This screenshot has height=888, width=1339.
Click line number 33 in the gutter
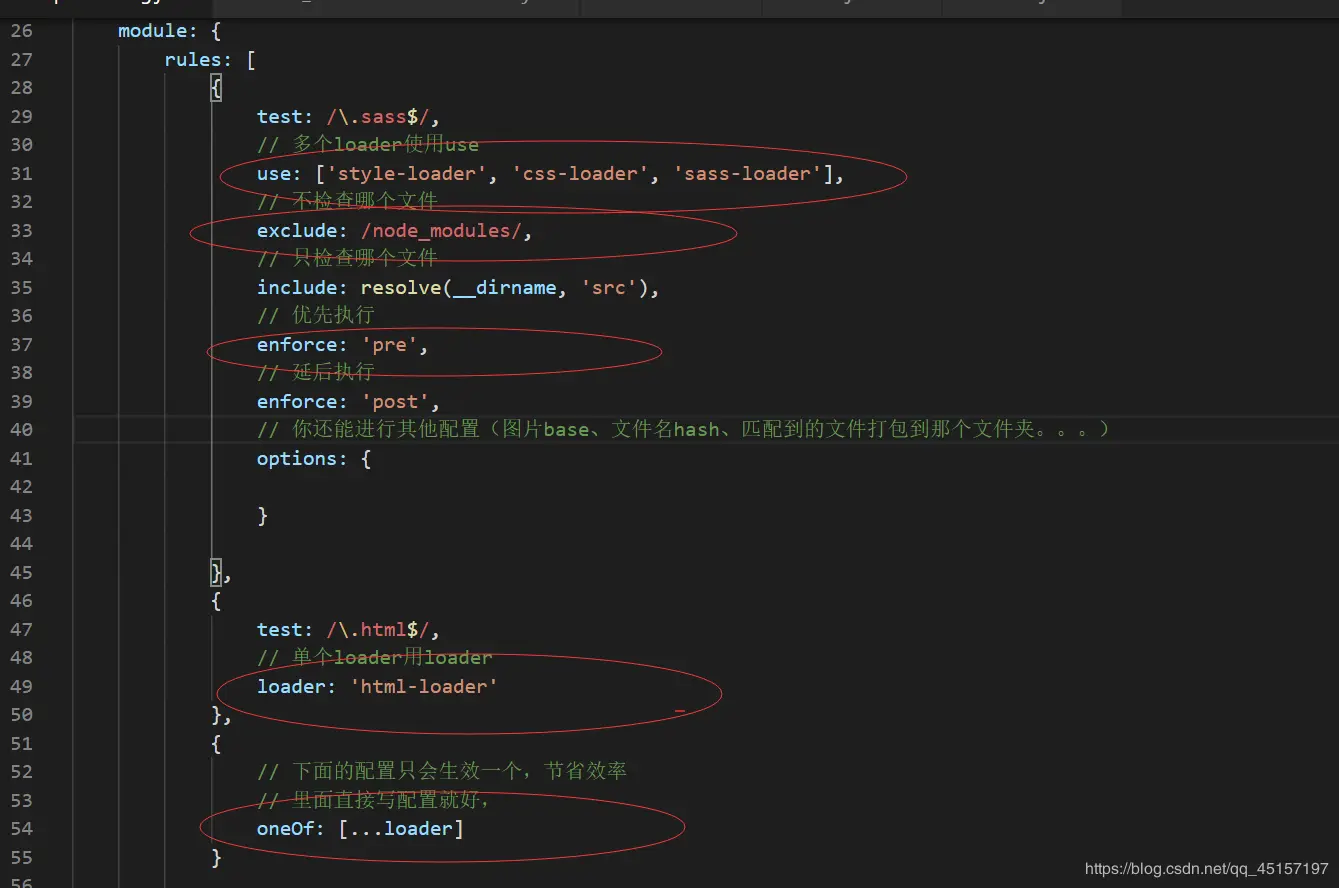click(21, 231)
